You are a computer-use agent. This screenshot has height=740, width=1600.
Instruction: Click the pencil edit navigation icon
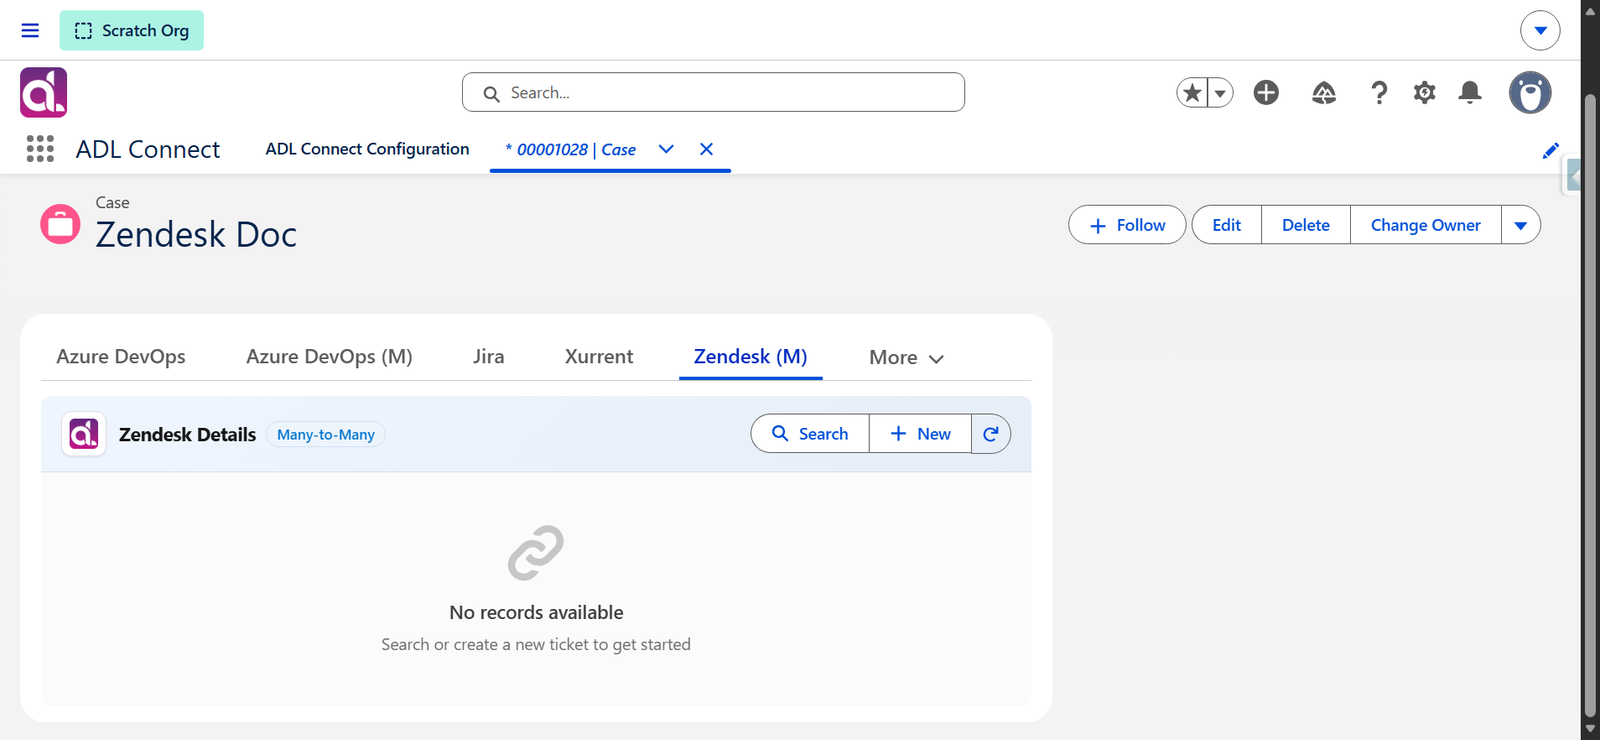1550,150
